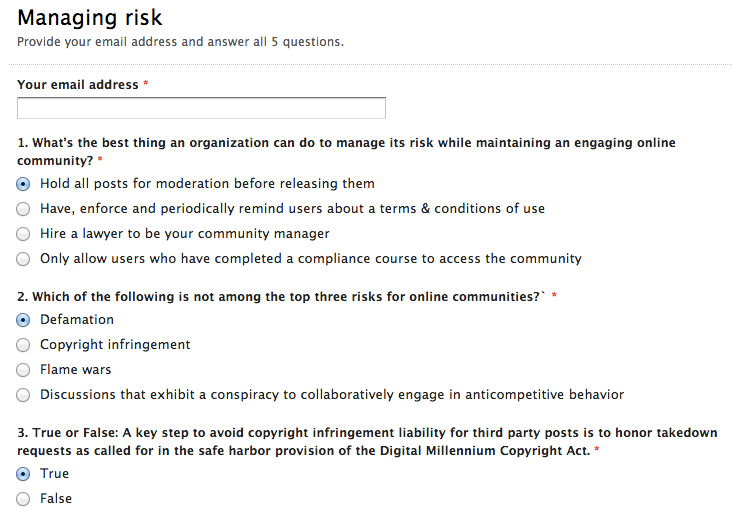The image size is (732, 516).
Task: Select Flame wars radio button
Action: 23,370
